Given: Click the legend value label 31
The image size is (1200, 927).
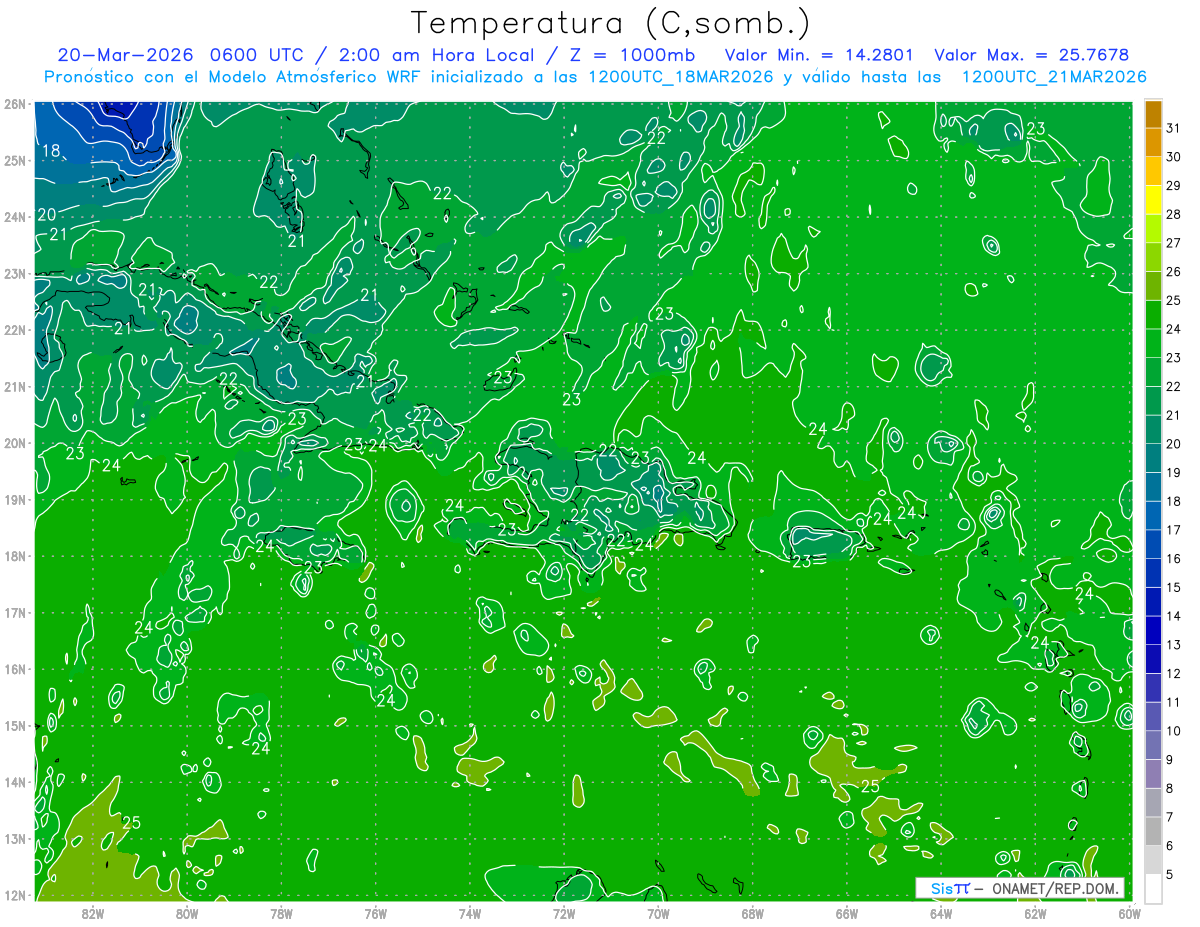Looking at the screenshot, I should pyautogui.click(x=1173, y=127).
